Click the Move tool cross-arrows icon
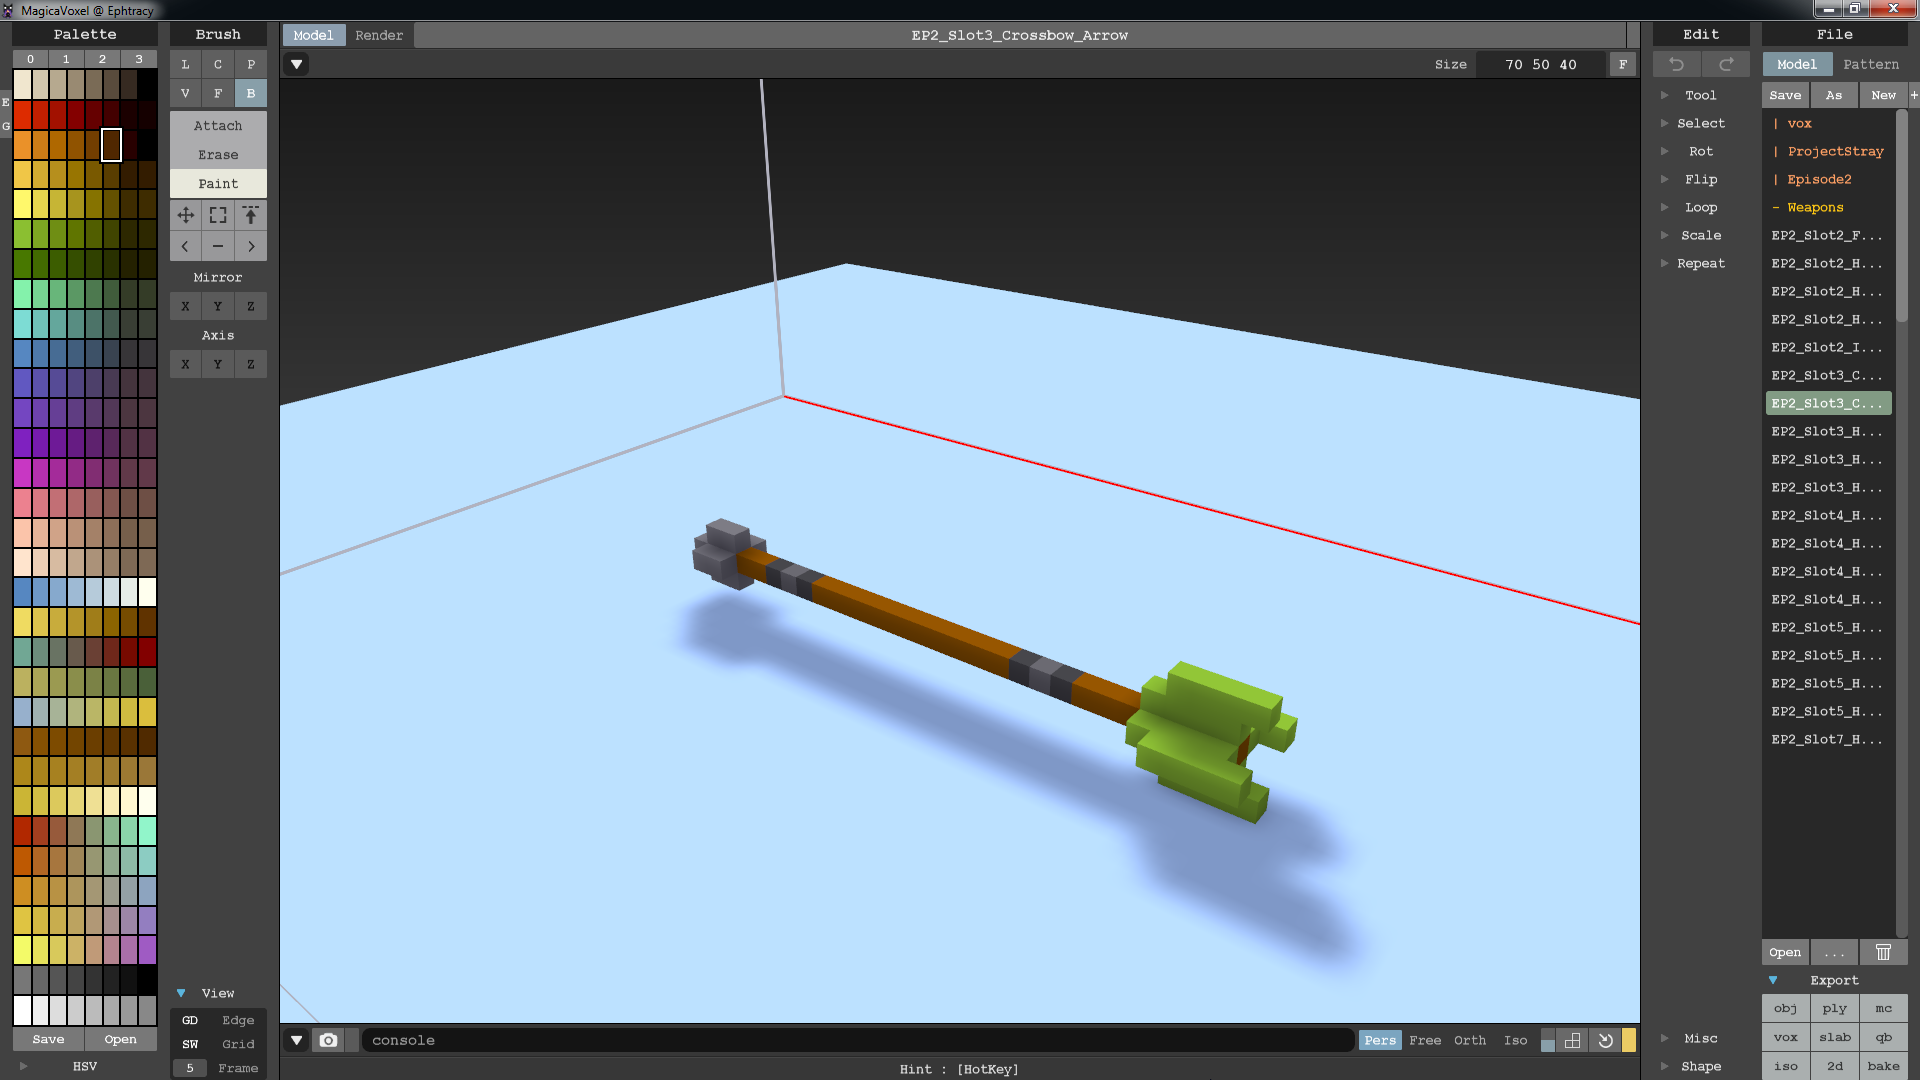This screenshot has height=1080, width=1920. tap(186, 215)
